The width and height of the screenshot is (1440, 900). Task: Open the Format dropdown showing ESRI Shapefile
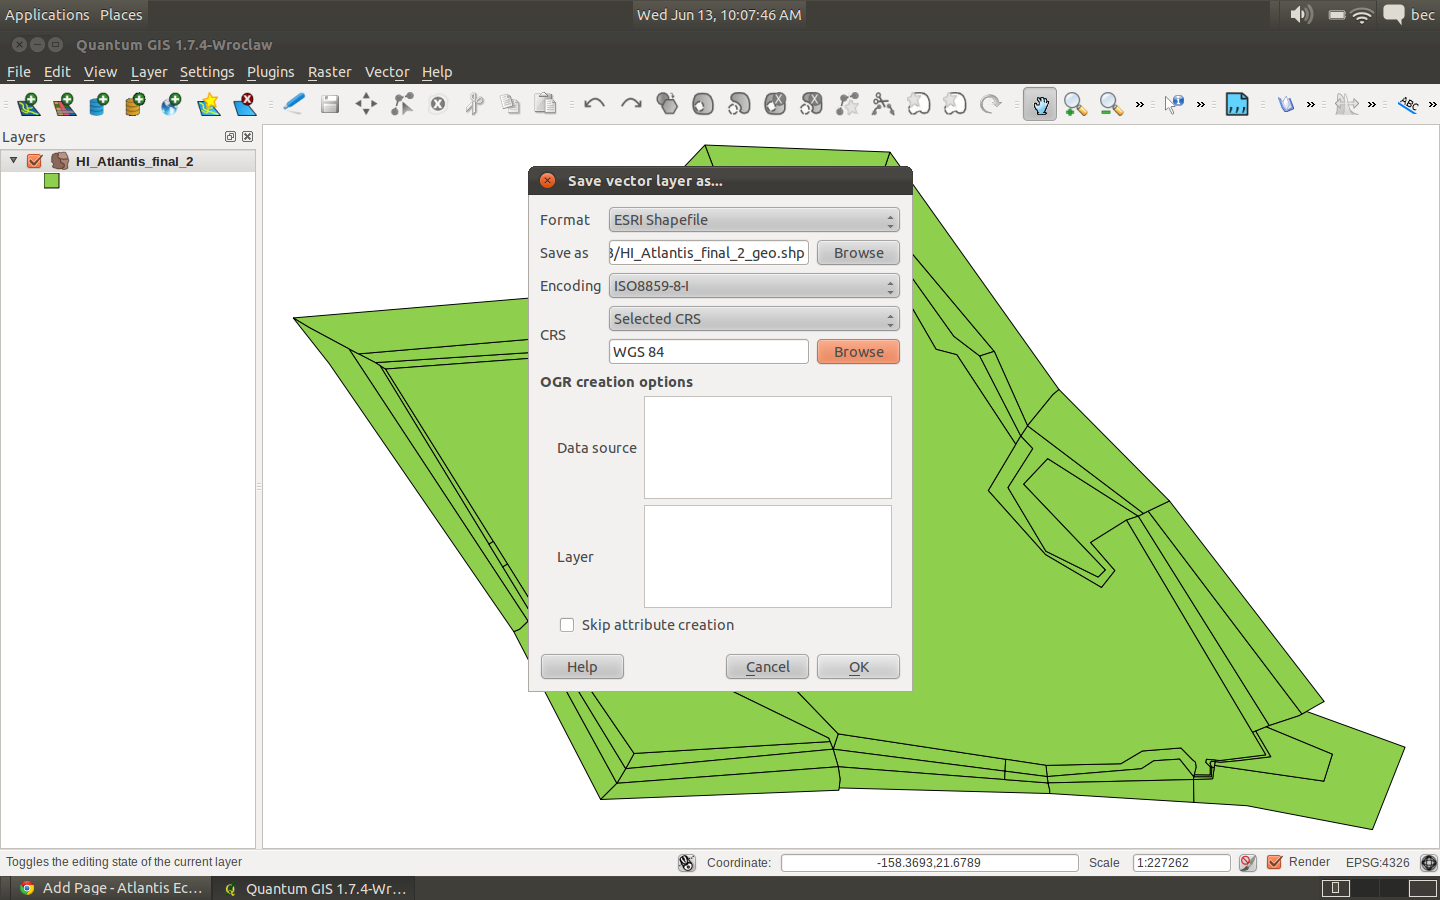pyautogui.click(x=754, y=220)
